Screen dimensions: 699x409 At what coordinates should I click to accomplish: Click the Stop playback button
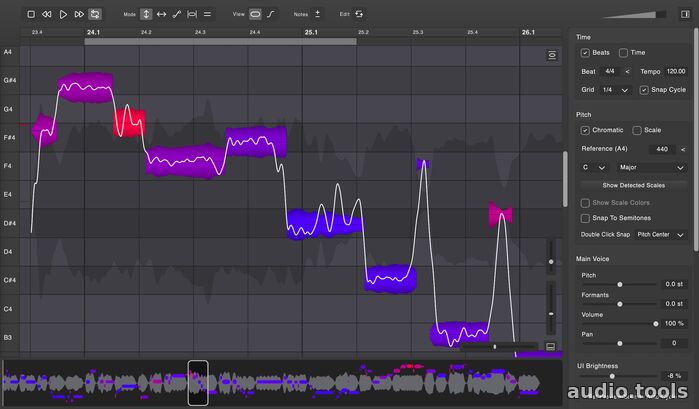[31, 15]
